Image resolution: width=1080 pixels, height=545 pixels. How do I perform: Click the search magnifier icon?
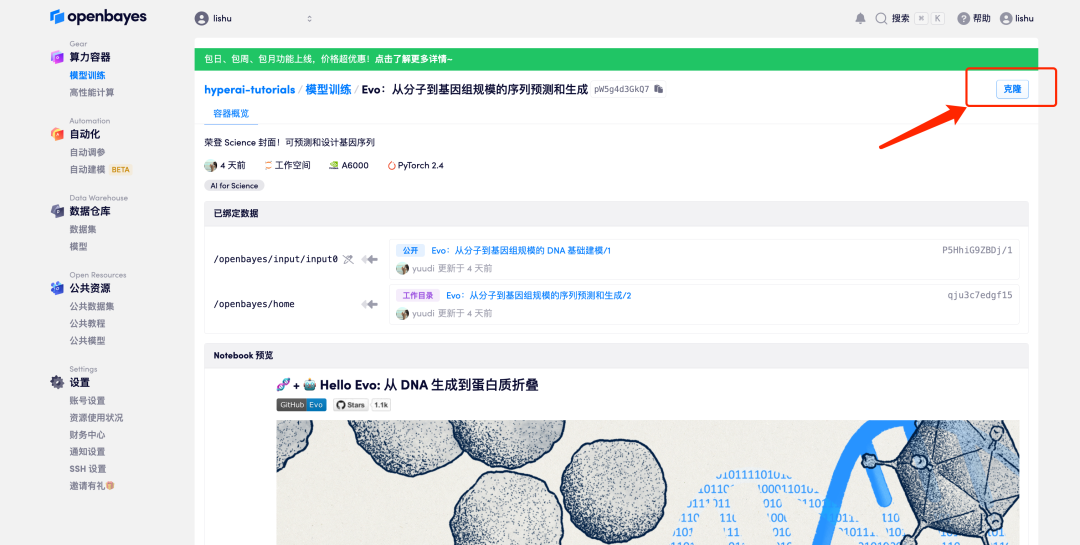[881, 18]
